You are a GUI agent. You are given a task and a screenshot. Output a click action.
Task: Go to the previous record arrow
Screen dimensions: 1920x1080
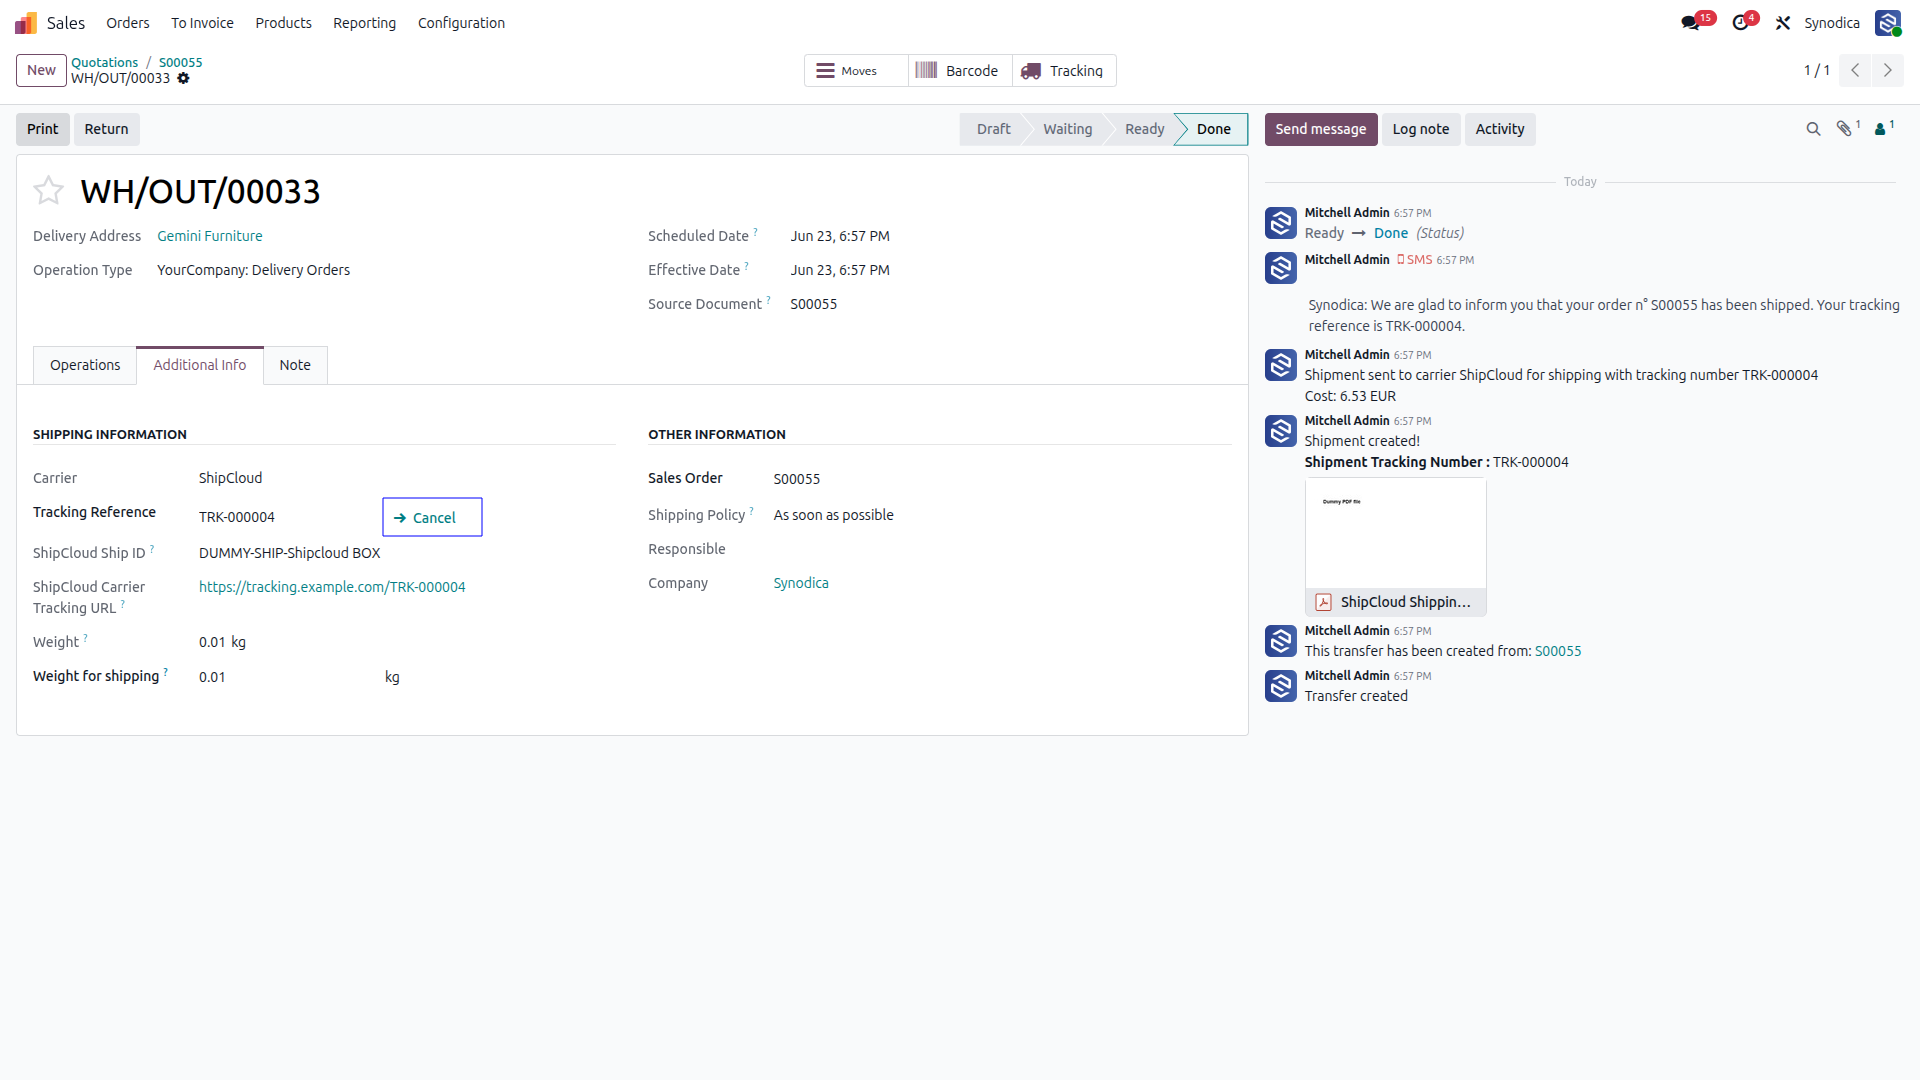click(1855, 70)
